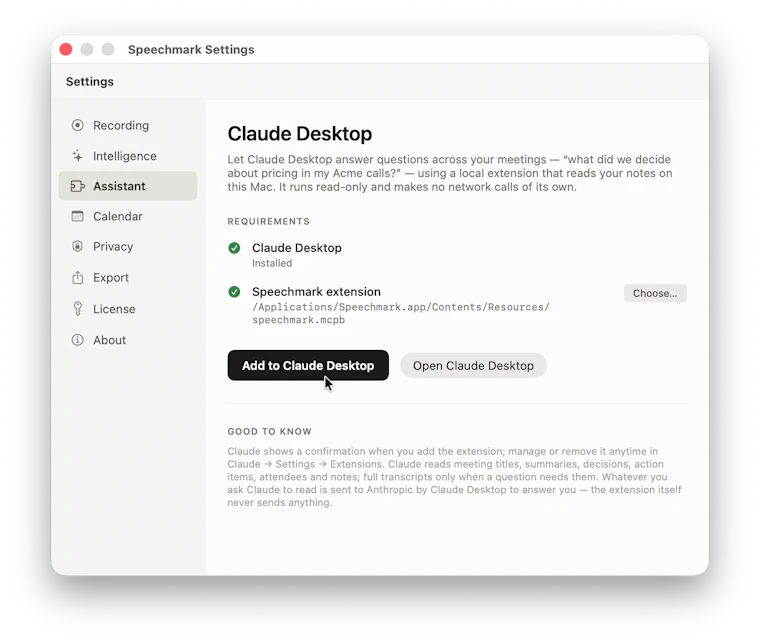
Task: Click the gray zoom window button
Action: pyautogui.click(x=108, y=49)
